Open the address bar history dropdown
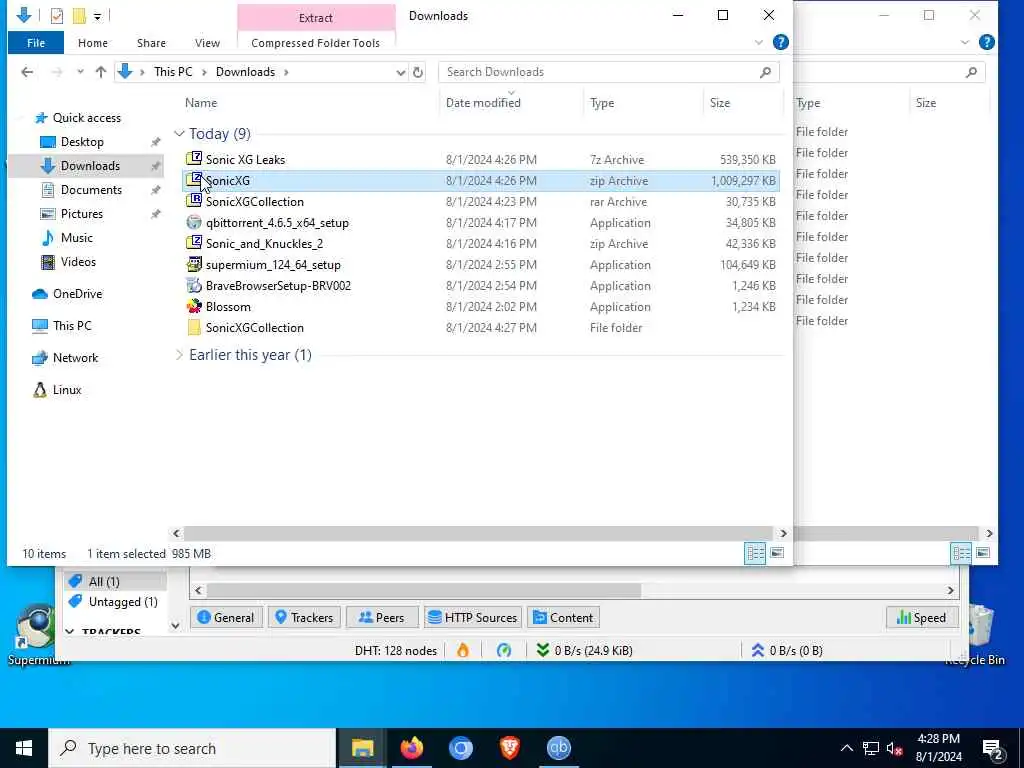Image resolution: width=1024 pixels, height=768 pixels. 400,72
